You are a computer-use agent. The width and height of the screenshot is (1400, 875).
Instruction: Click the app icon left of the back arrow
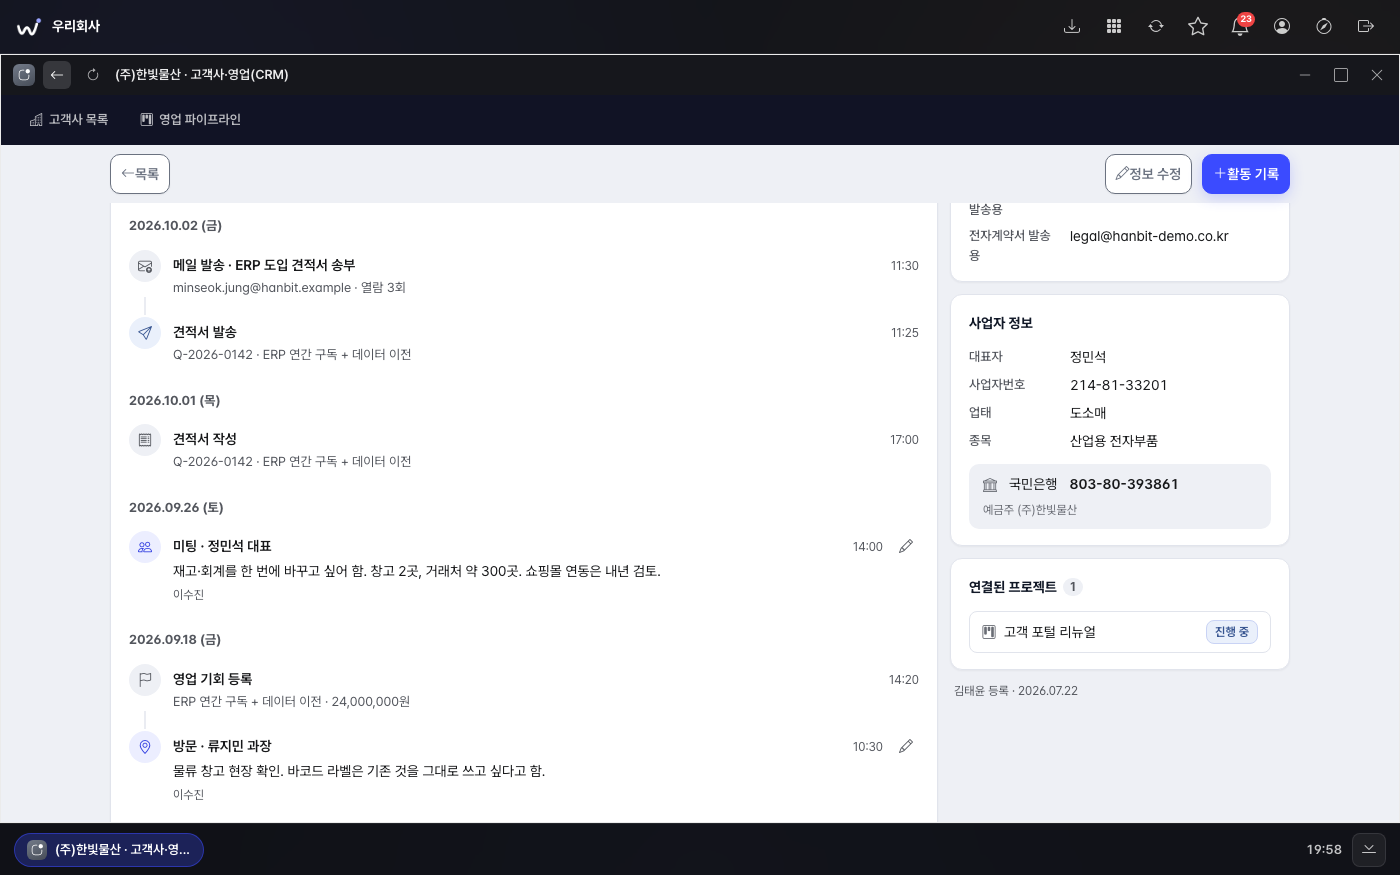(x=24, y=75)
